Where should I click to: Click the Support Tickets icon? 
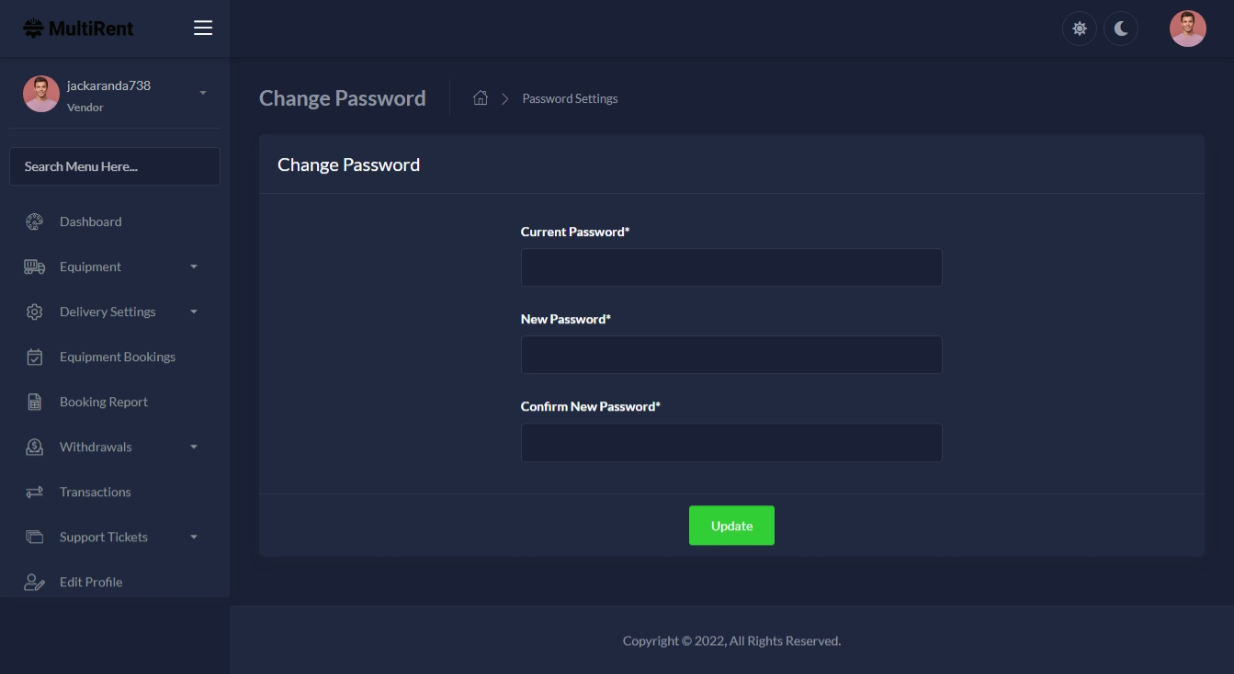[34, 537]
